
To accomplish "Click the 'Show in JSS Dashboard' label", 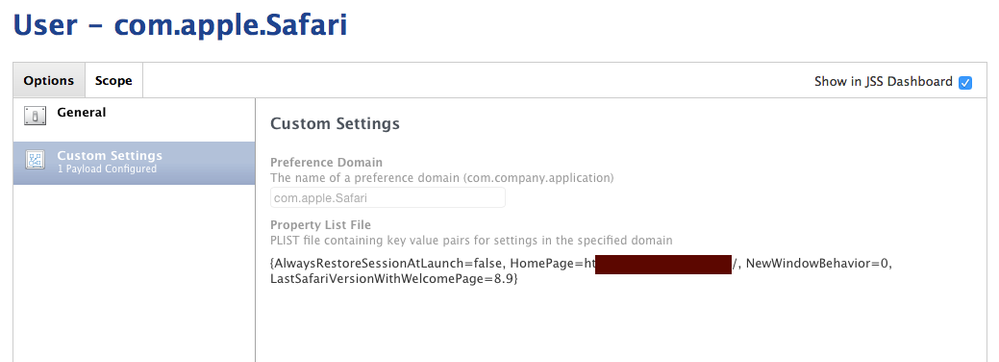I will coord(883,82).
